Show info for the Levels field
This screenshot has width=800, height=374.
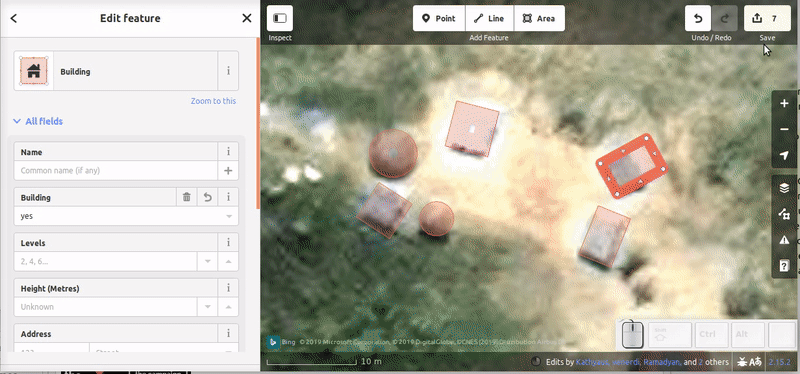228,242
